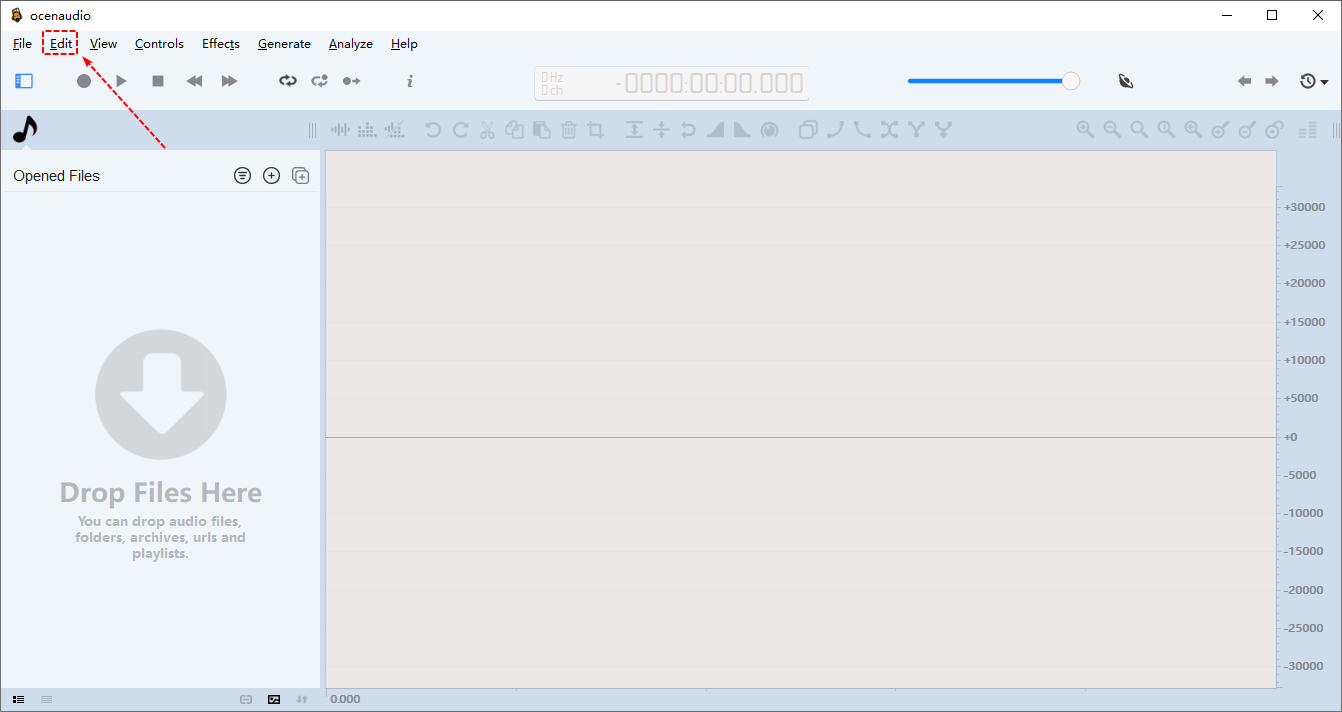
Task: Switch to detailed list view icon
Action: tap(19, 699)
